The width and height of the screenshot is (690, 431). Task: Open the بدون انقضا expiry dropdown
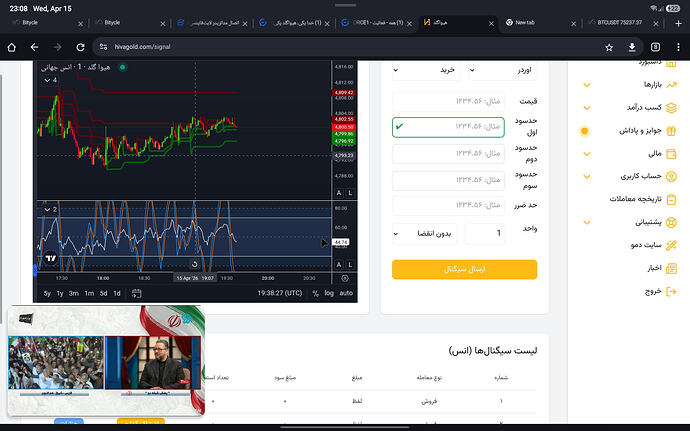click(424, 233)
